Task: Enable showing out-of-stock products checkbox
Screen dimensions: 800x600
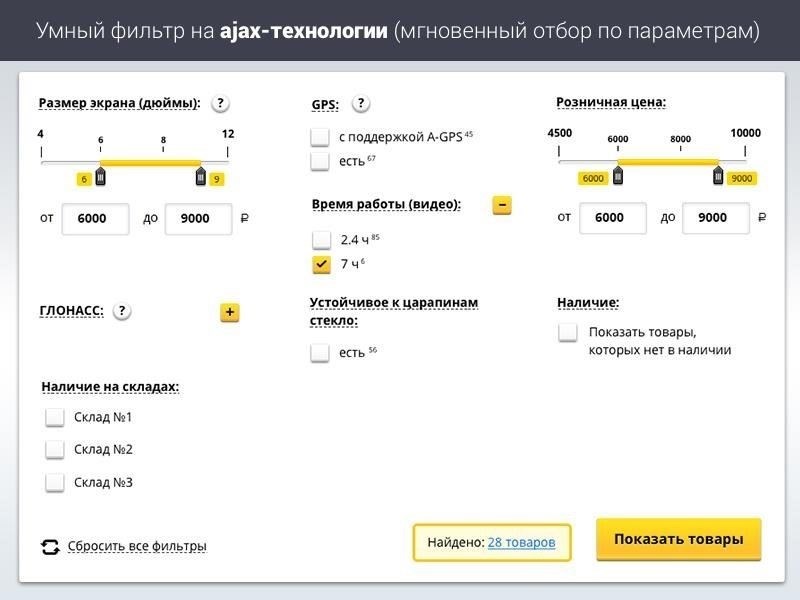Action: 568,333
